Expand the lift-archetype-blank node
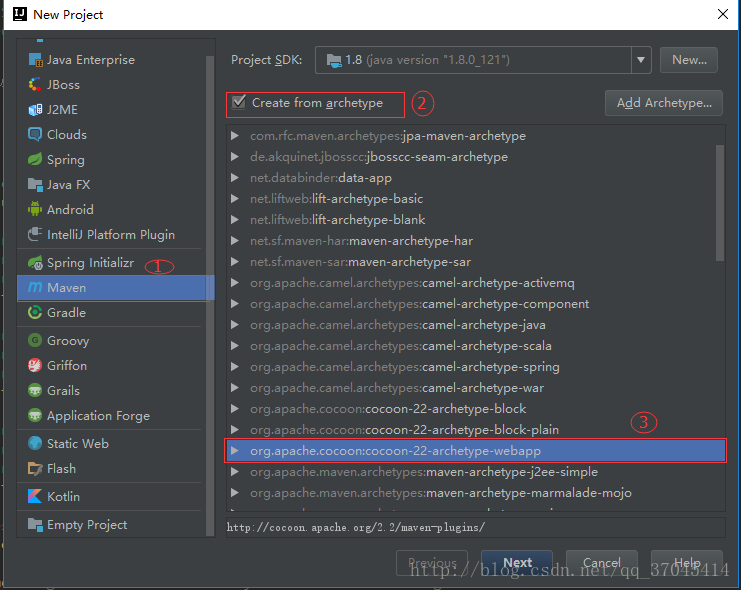The image size is (741, 590). tap(234, 219)
